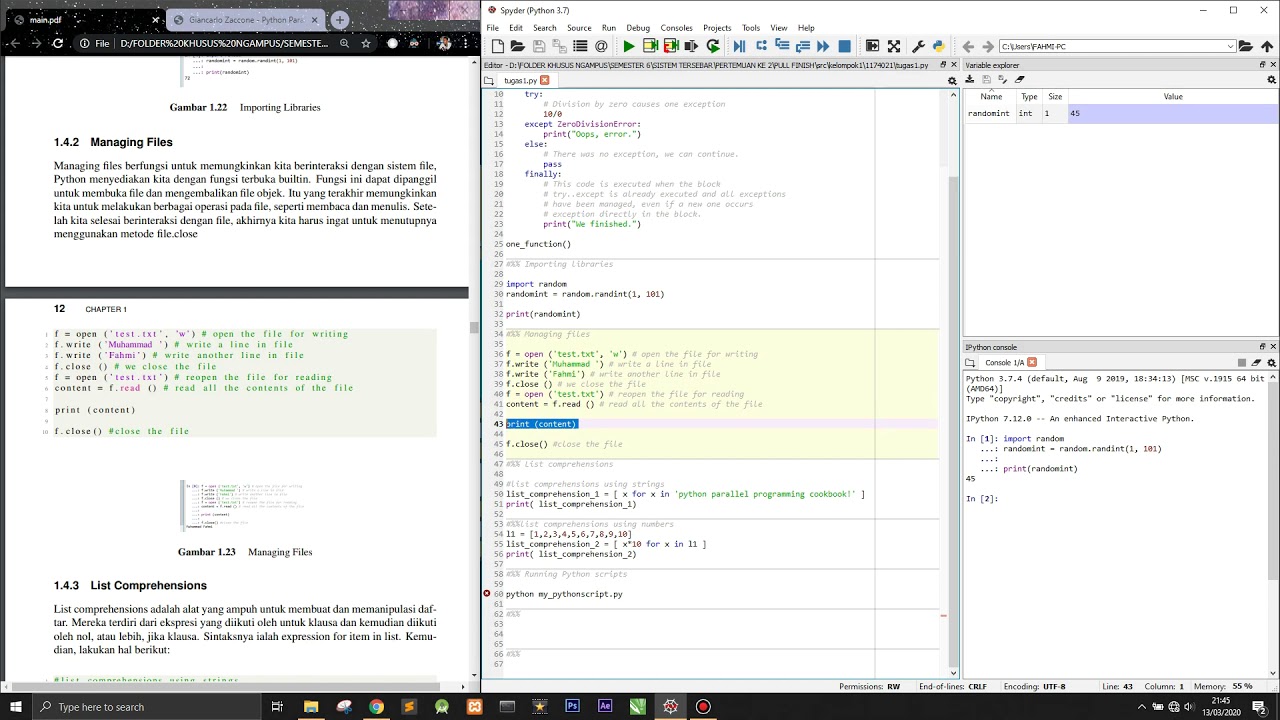This screenshot has height=720, width=1280.
Task: Open the IPython console options gear menu
Action: click(x=1272, y=362)
